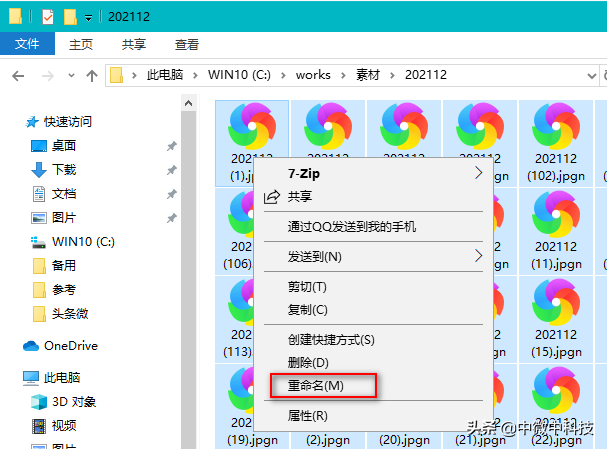The width and height of the screenshot is (607, 449).
Task: Open the quick access toolbar customize dropdown
Action: tap(89, 18)
